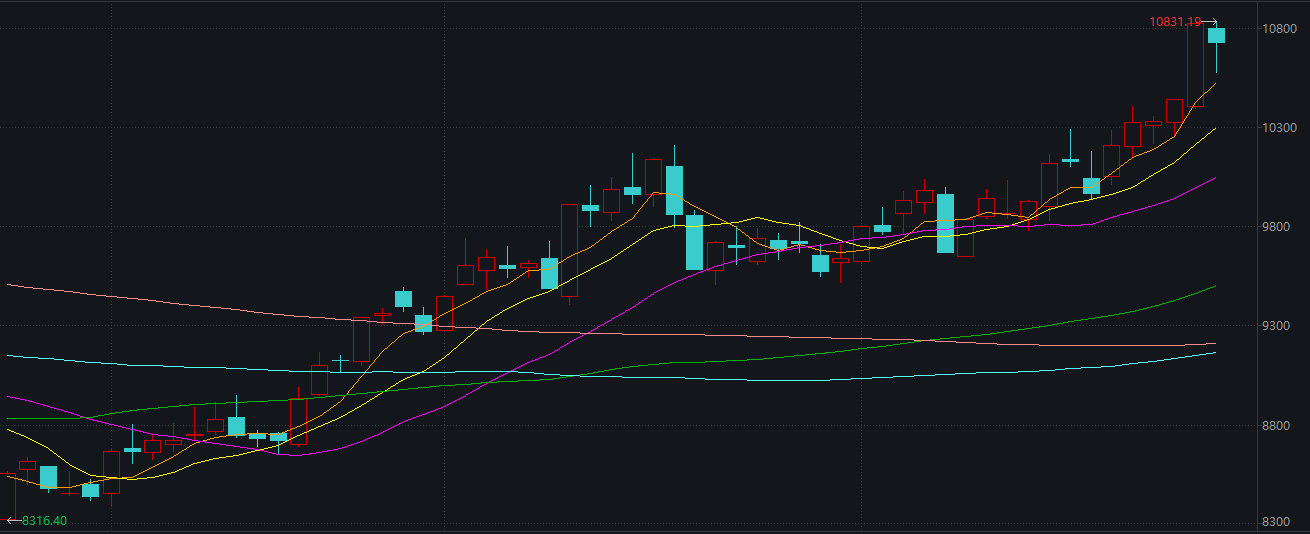Click the arrow next to the 10831.19 label
The height and width of the screenshot is (534, 1310).
pos(1209,22)
